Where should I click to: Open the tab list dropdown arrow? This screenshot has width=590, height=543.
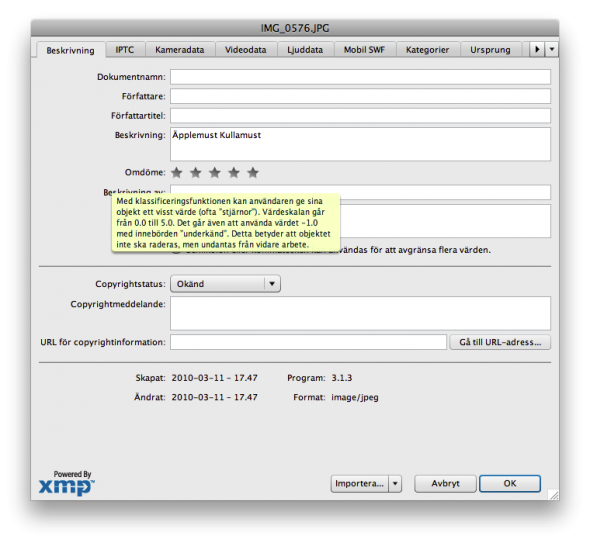(x=552, y=49)
